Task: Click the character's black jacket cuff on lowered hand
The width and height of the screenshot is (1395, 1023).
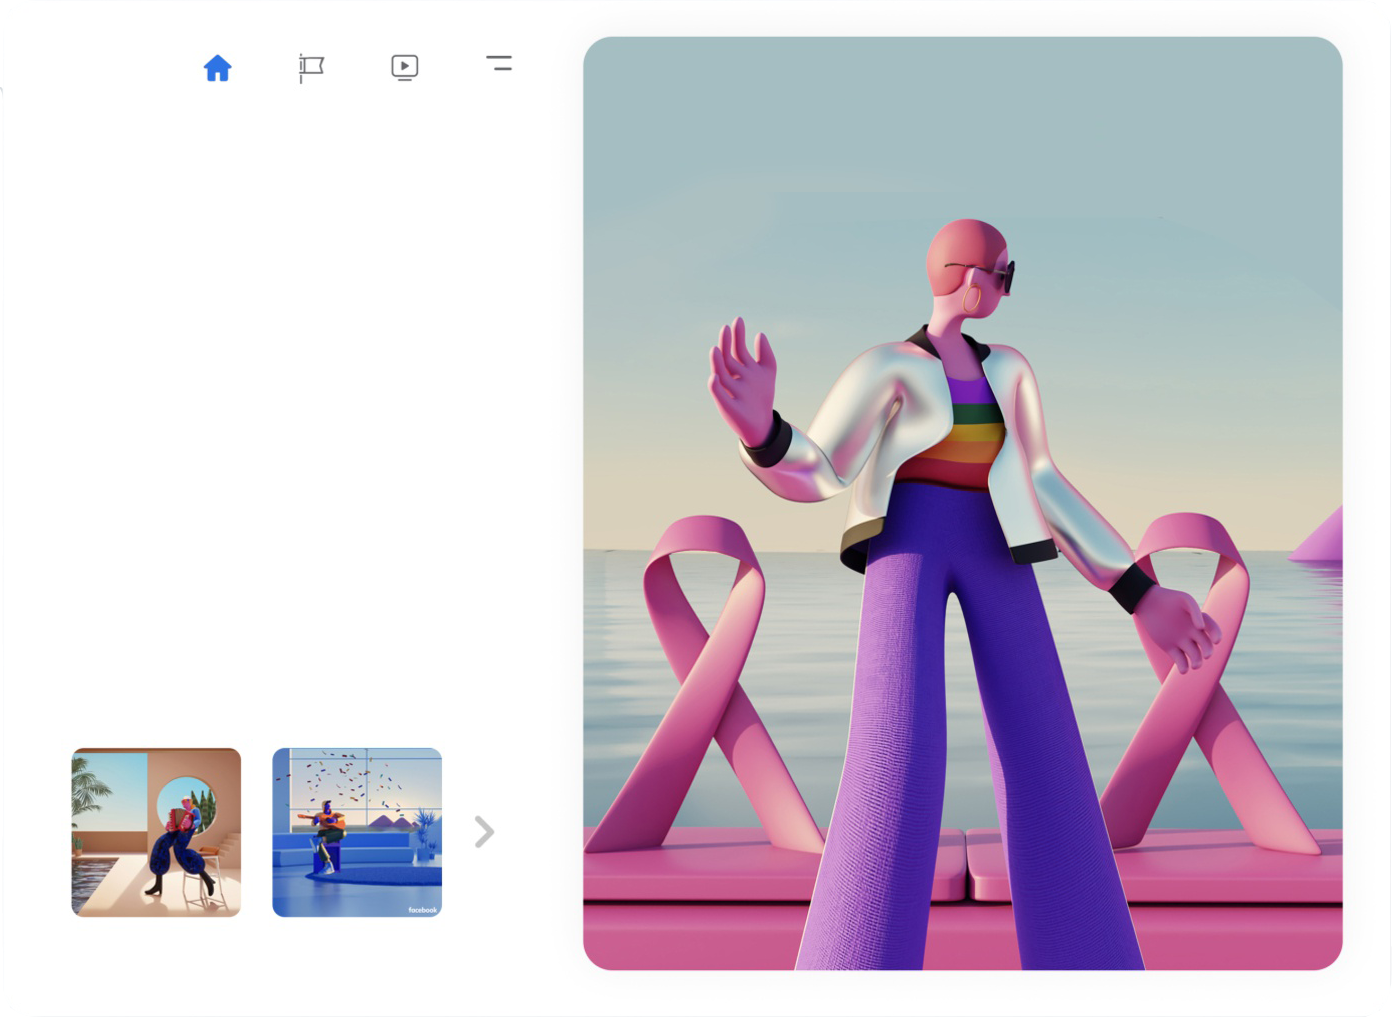Action: coord(1131,588)
